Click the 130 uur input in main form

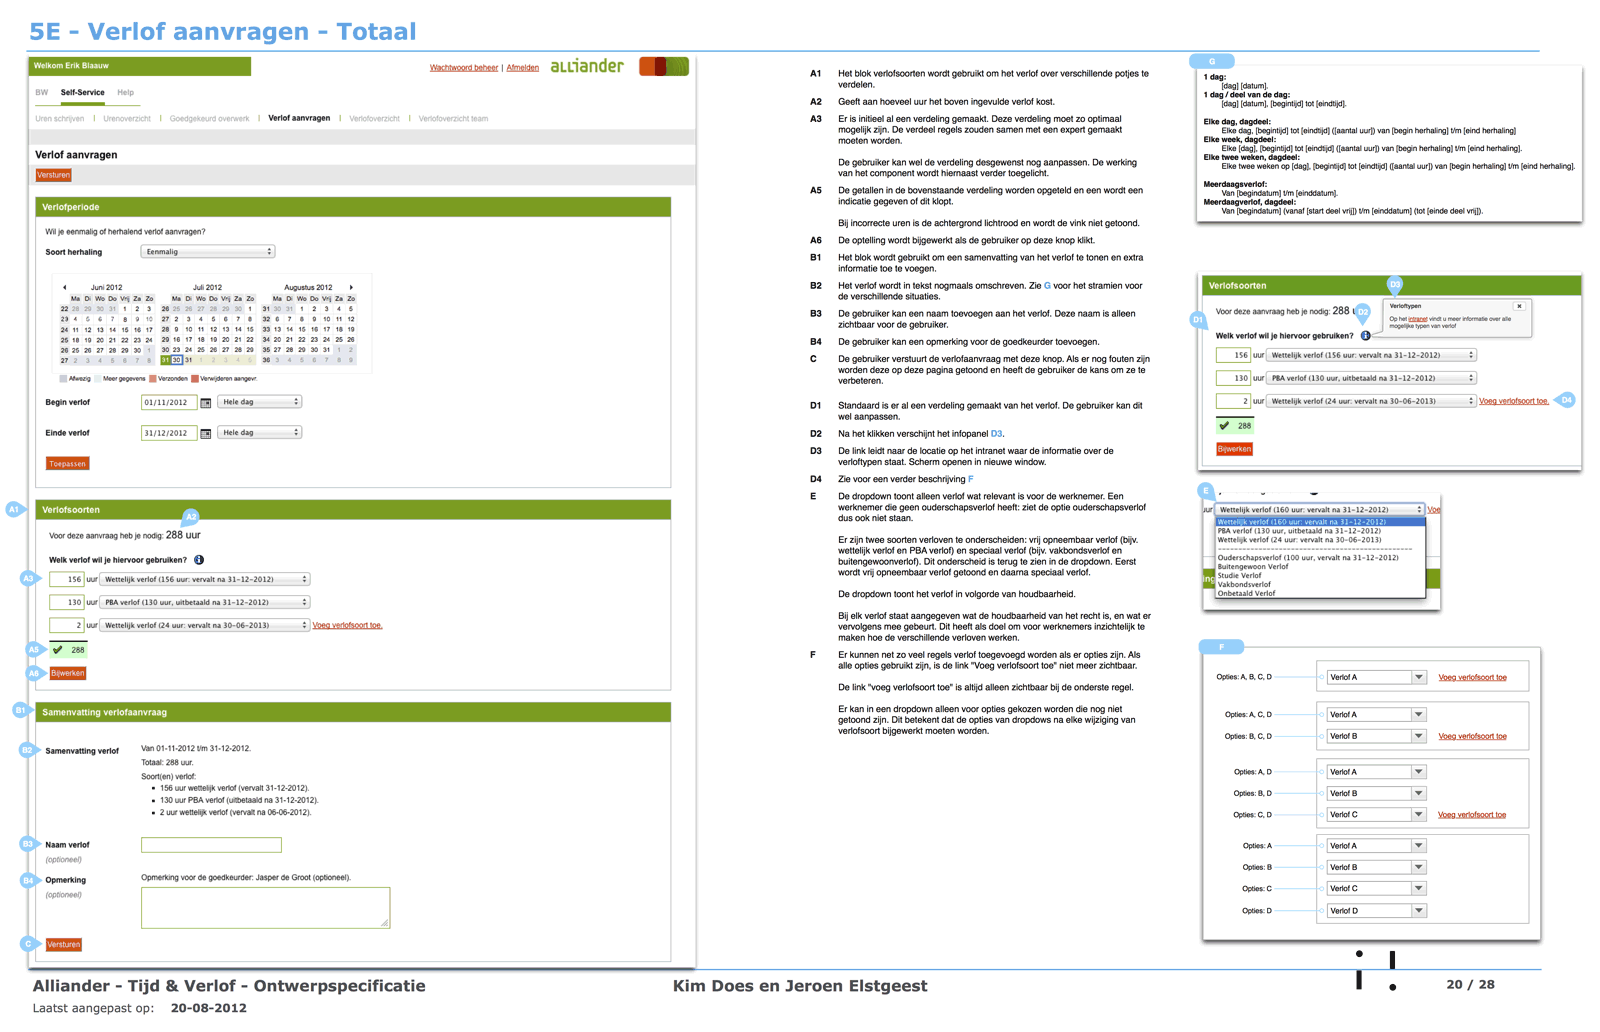click(x=67, y=603)
